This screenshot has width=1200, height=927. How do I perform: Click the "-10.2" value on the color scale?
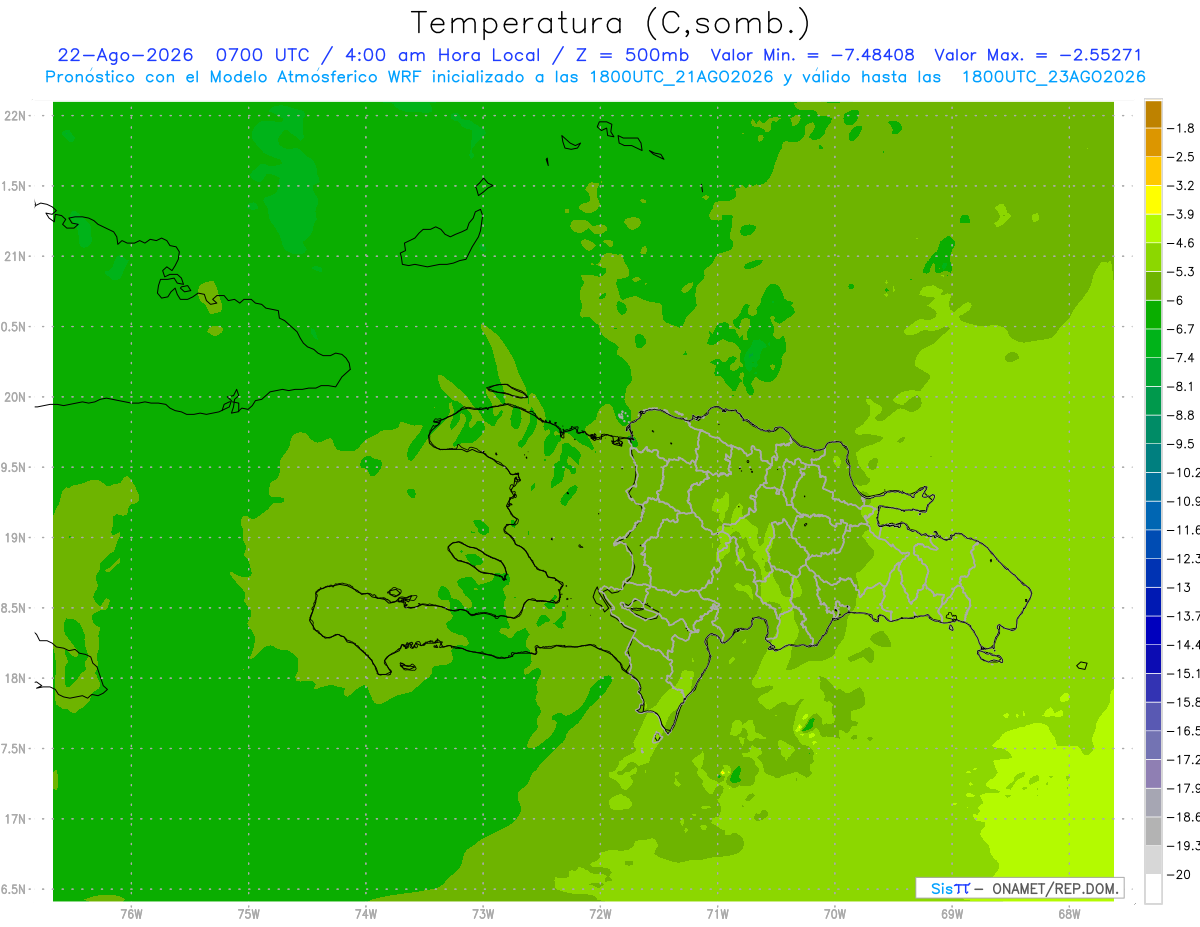pyautogui.click(x=1183, y=472)
